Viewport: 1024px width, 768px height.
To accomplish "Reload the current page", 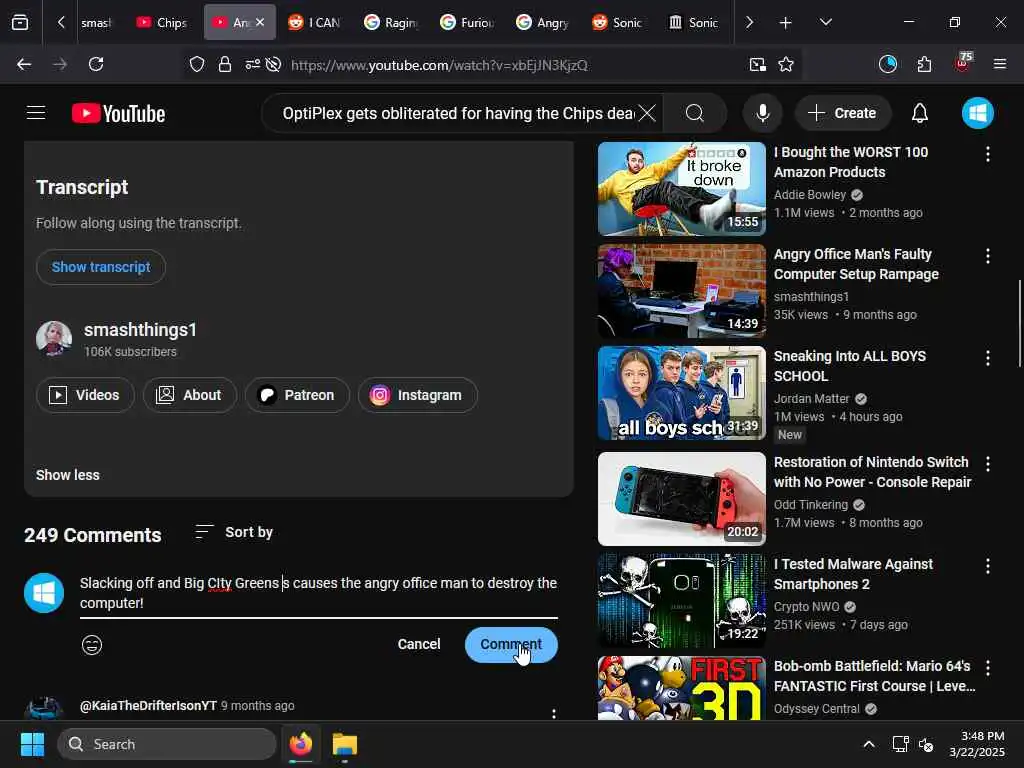I will (x=96, y=64).
